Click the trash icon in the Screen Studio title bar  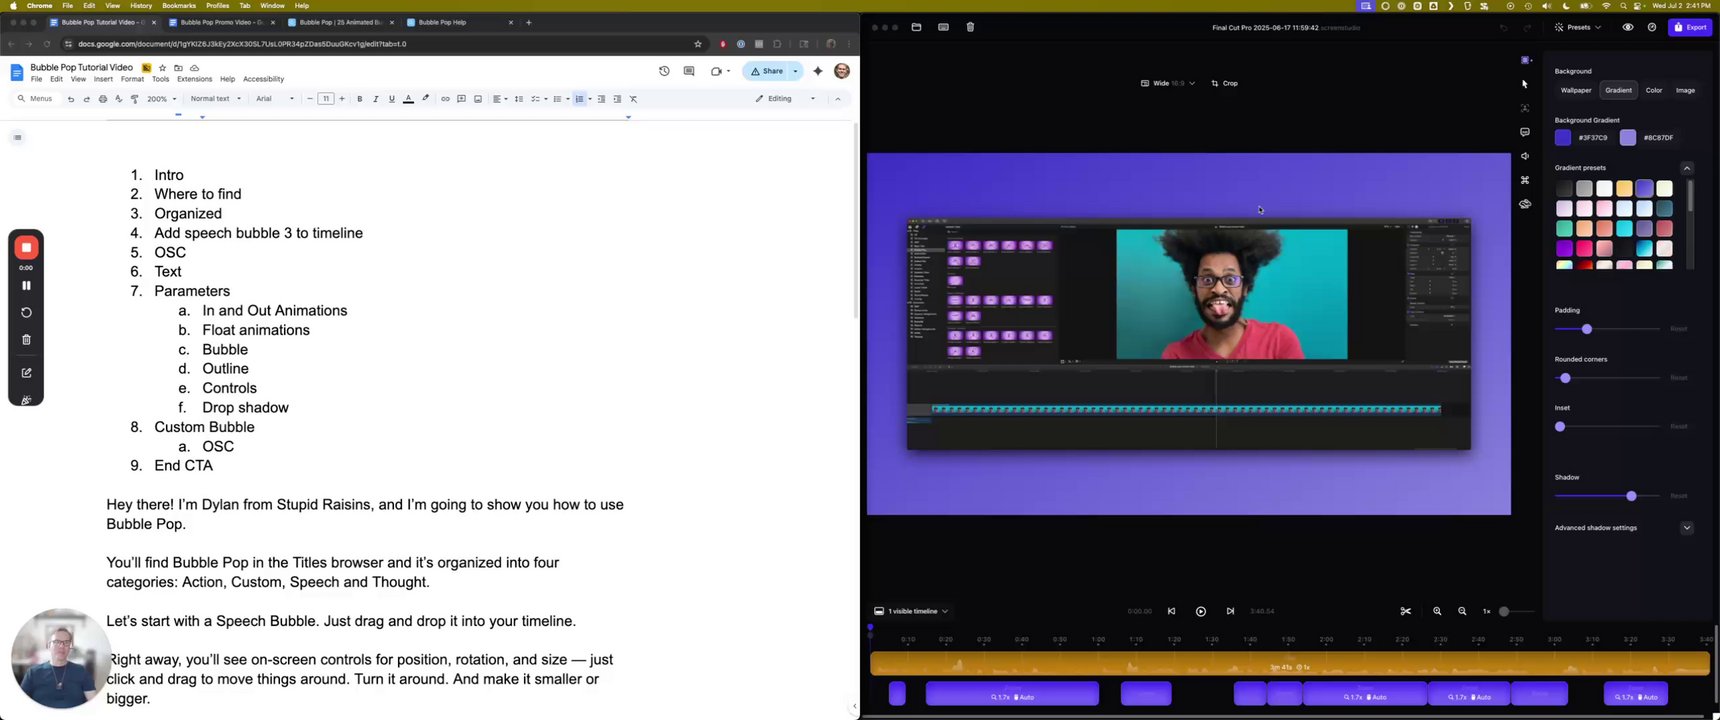(x=970, y=27)
